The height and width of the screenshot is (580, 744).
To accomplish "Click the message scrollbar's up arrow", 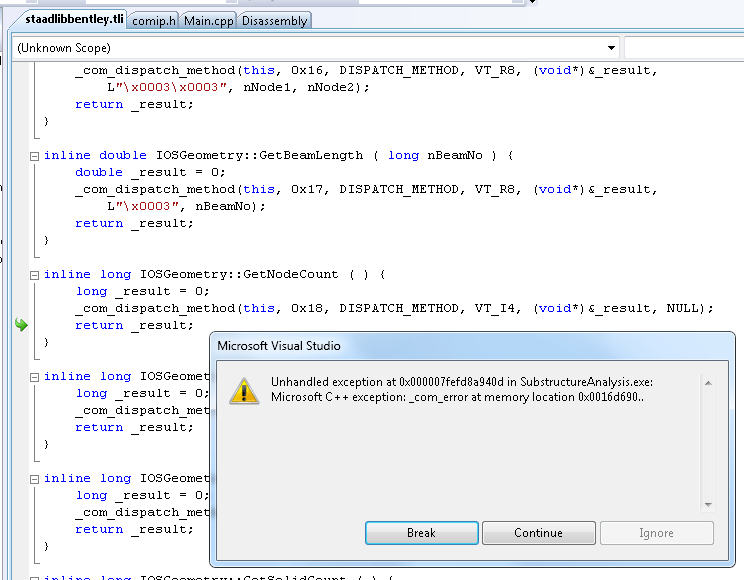I will tap(708, 383).
